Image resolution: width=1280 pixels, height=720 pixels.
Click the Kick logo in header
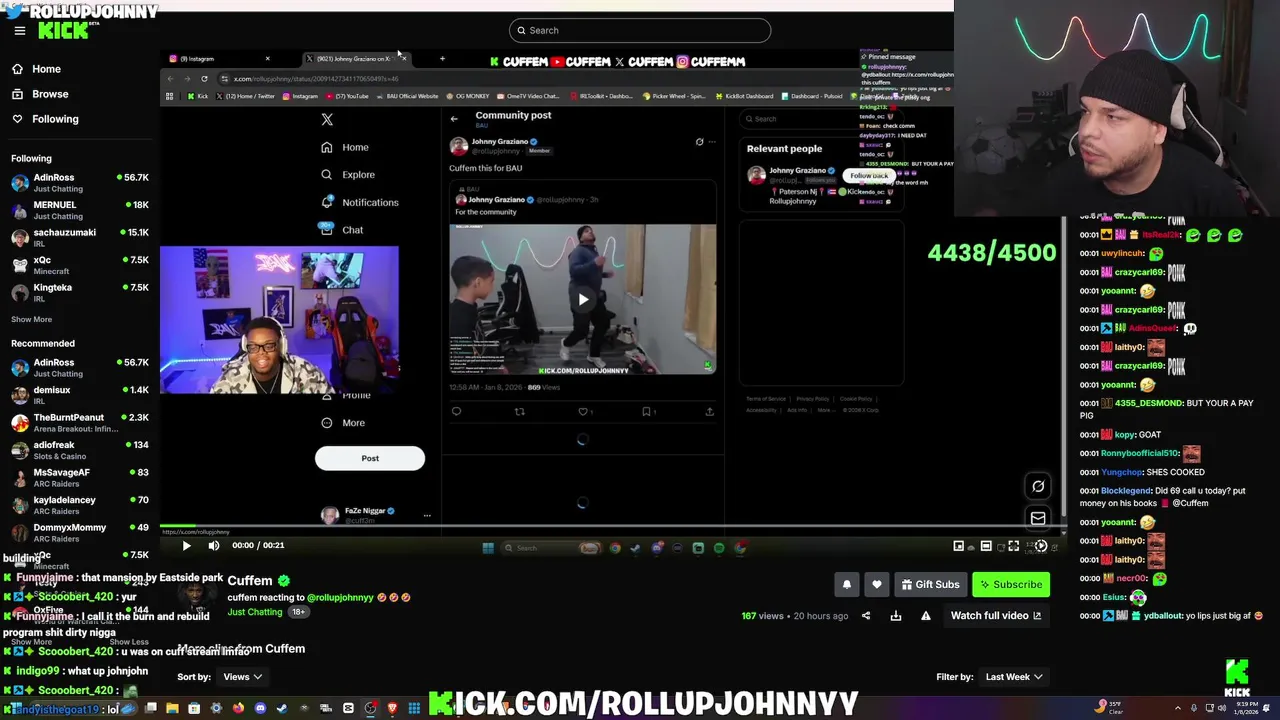pos(63,30)
